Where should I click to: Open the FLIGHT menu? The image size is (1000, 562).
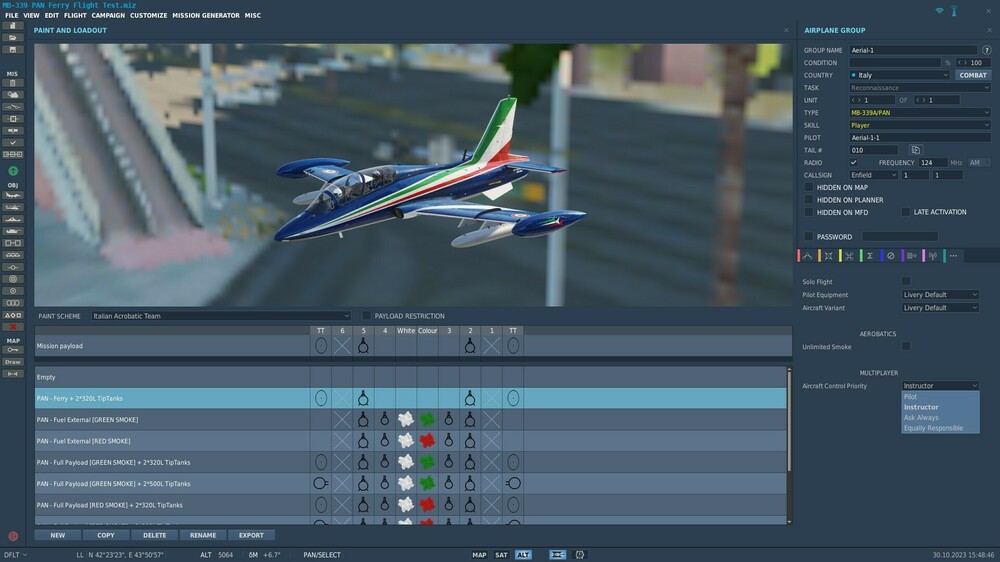(x=75, y=15)
